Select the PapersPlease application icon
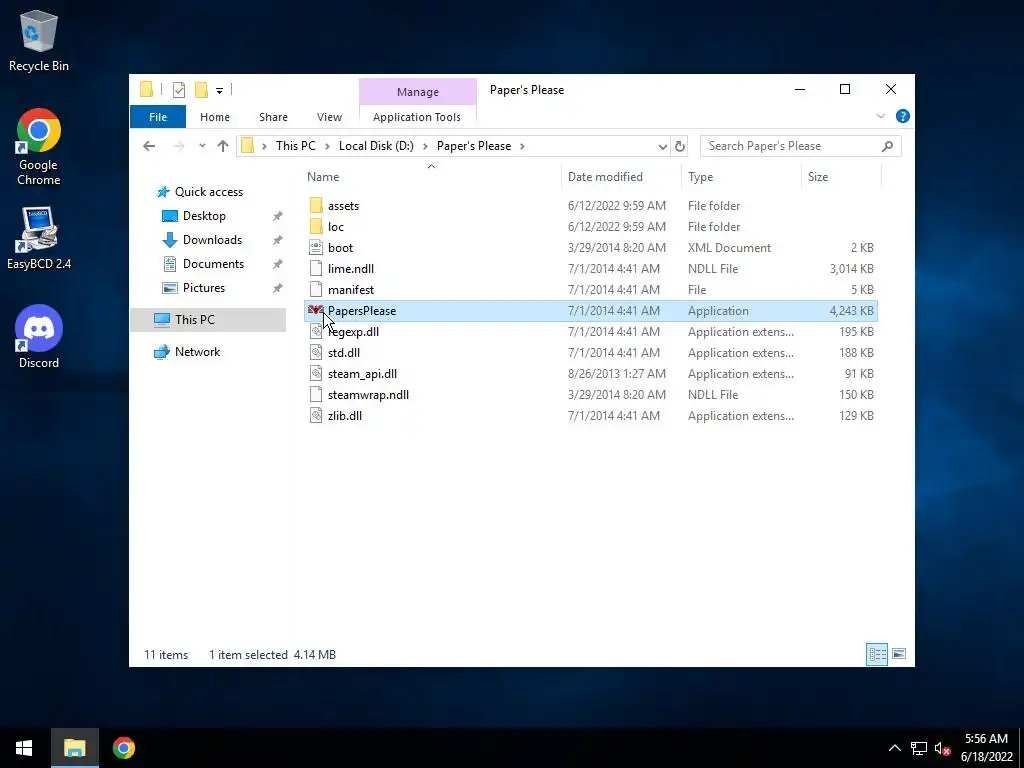 click(316, 310)
